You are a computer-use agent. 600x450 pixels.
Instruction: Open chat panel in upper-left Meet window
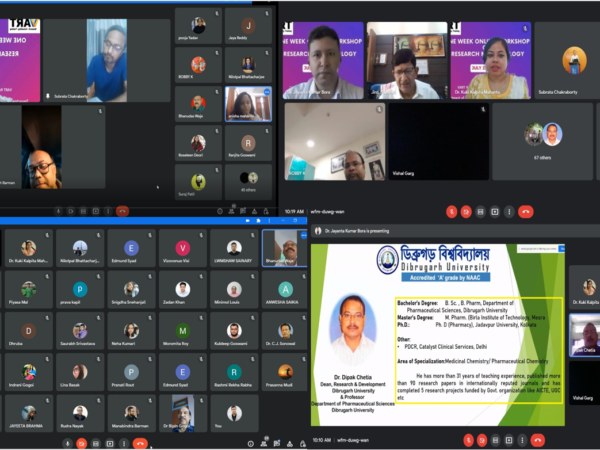coord(243,211)
